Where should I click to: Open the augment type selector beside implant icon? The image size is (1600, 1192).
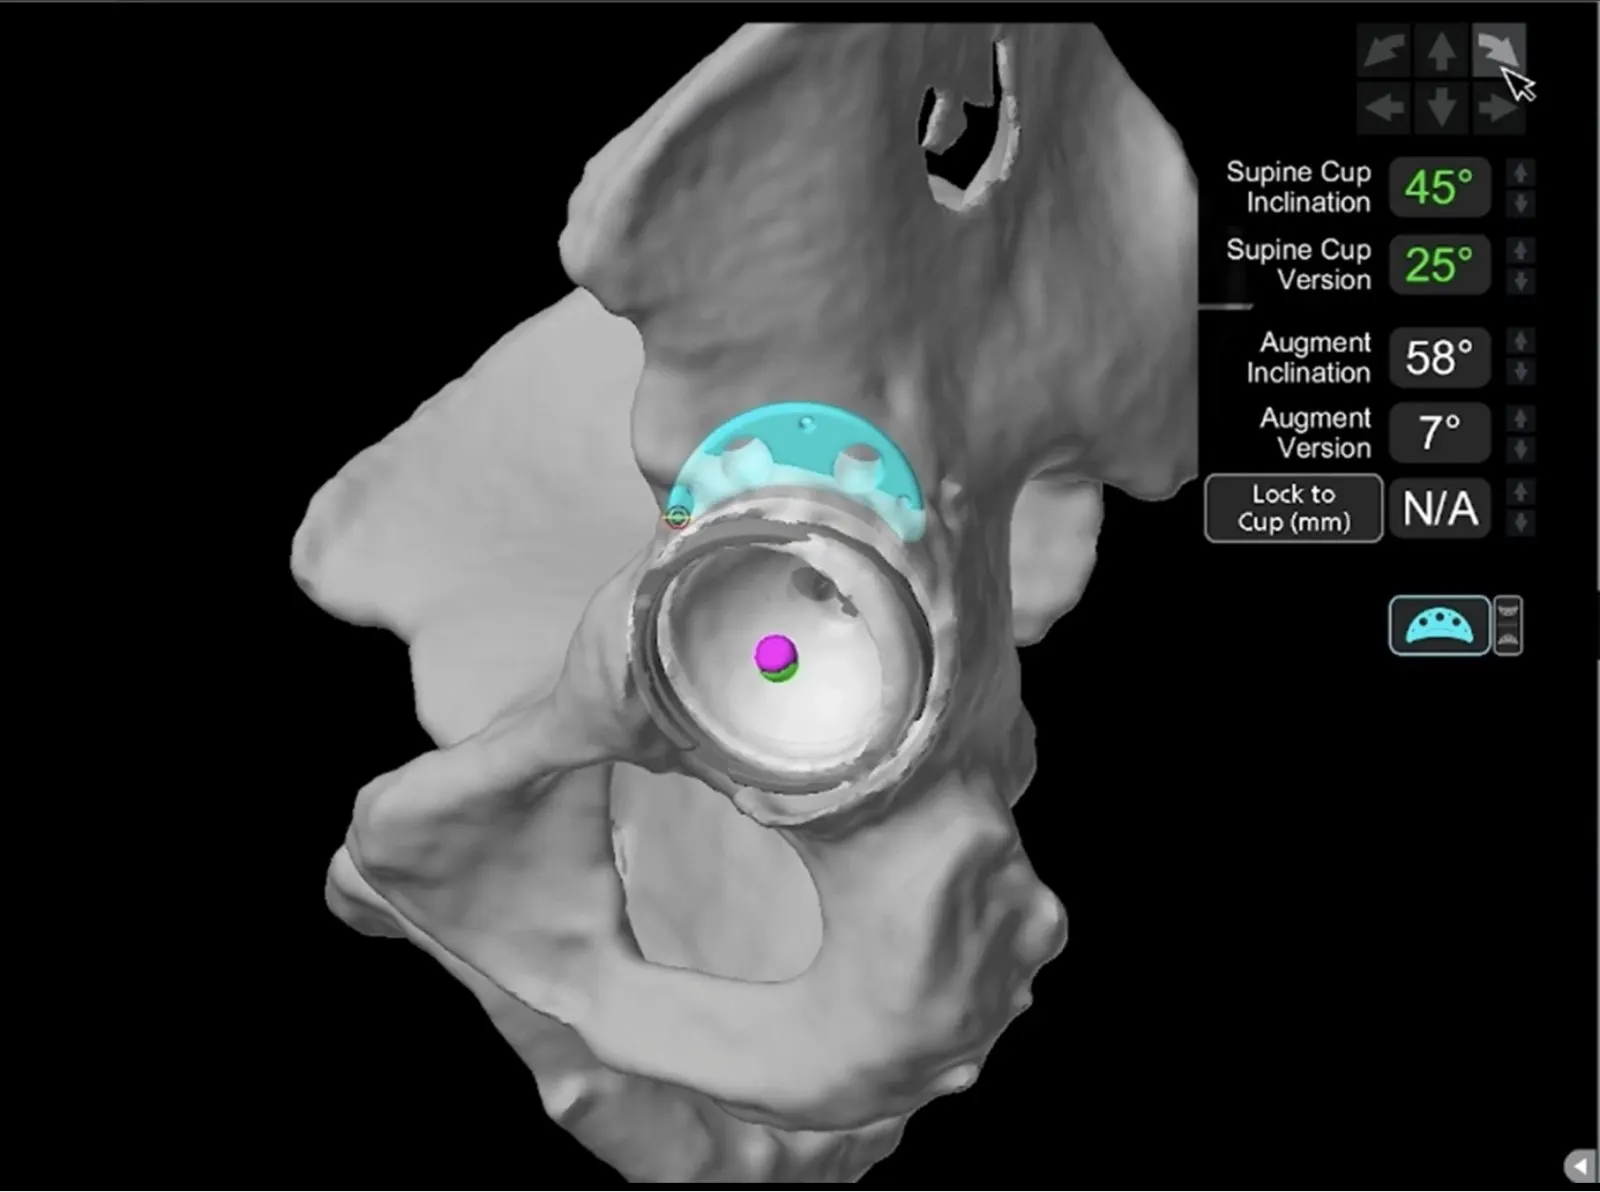pyautogui.click(x=1508, y=626)
